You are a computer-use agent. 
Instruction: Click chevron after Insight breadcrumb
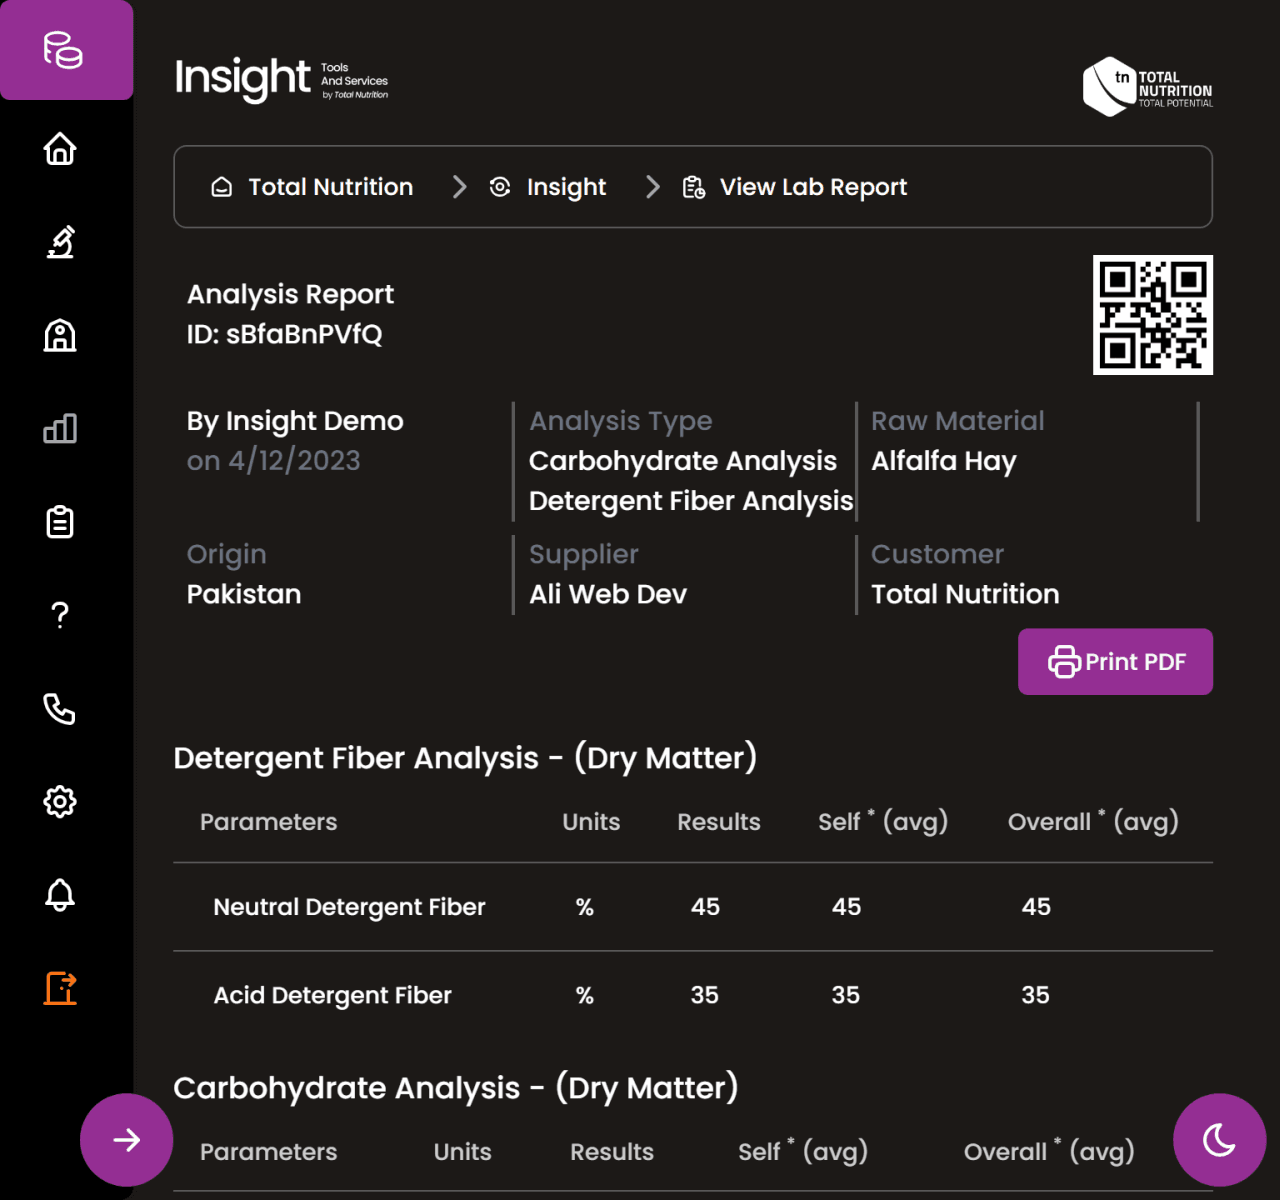pos(653,187)
